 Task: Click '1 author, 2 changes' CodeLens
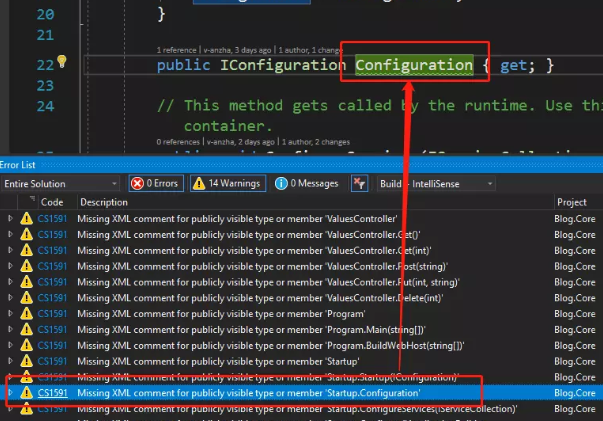(316, 142)
